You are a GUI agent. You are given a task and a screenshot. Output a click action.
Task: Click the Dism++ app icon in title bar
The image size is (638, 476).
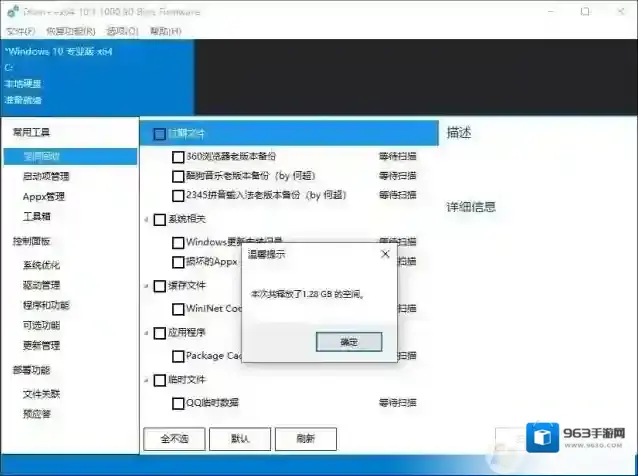click(x=12, y=11)
